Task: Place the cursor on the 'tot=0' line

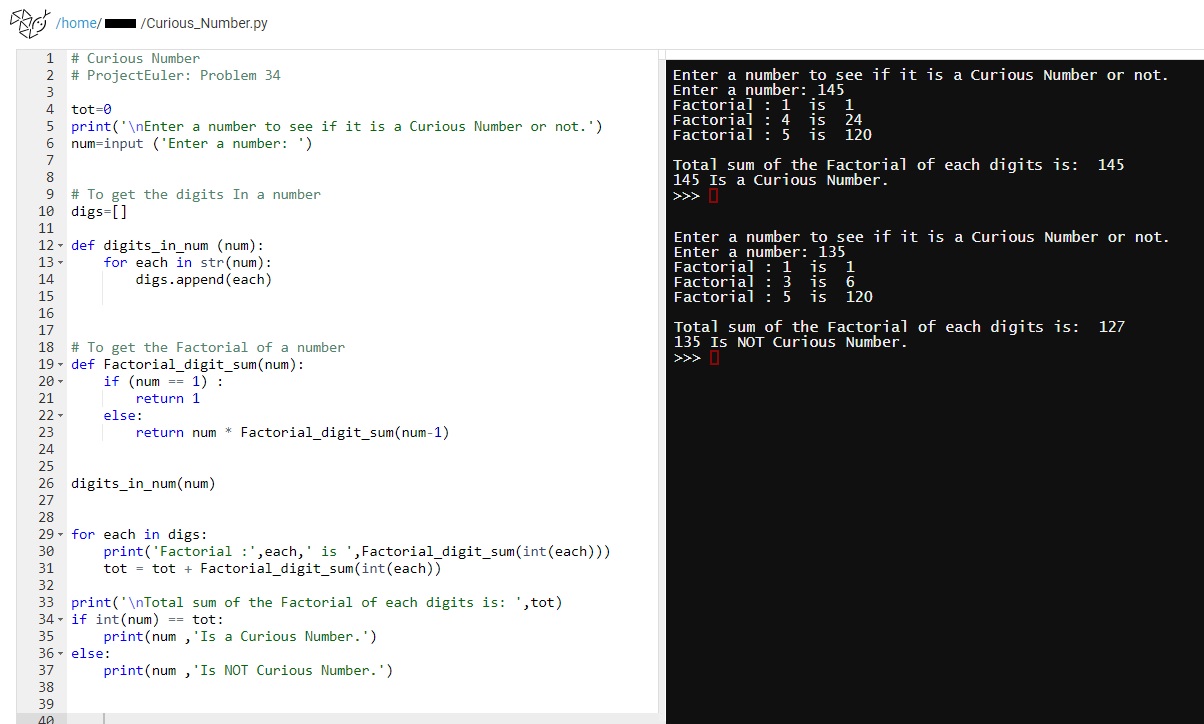Action: (x=92, y=109)
